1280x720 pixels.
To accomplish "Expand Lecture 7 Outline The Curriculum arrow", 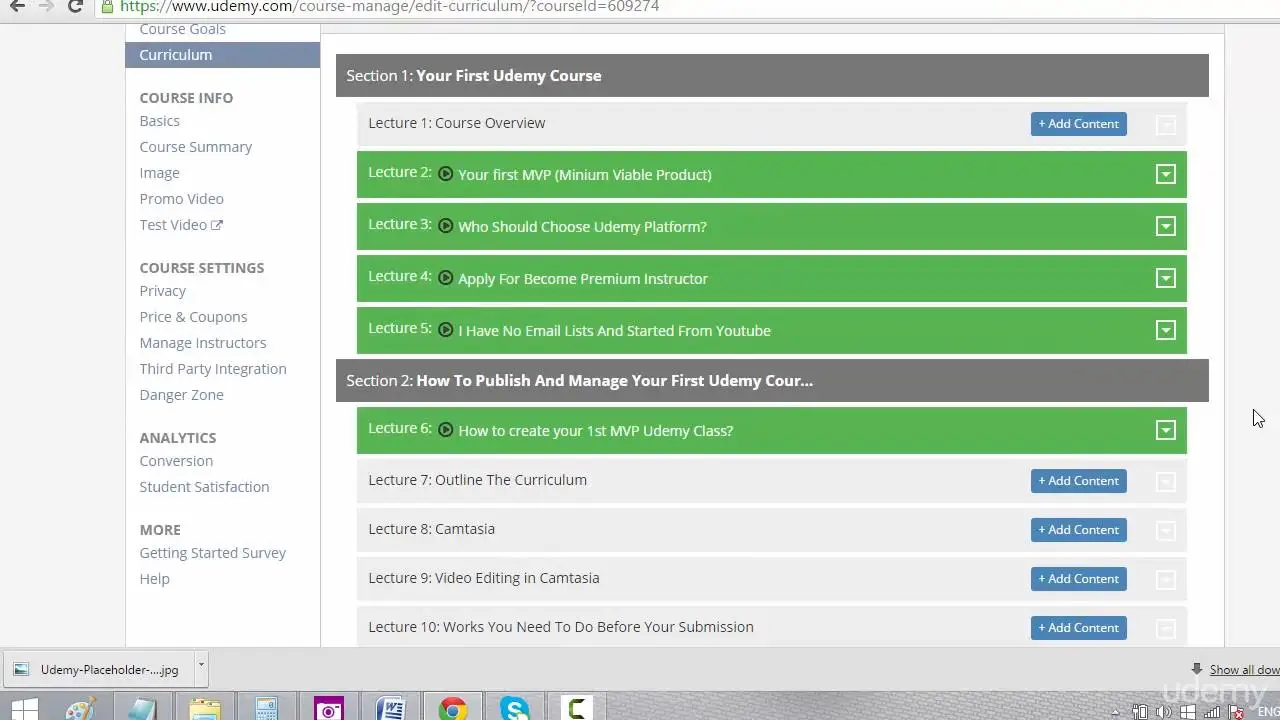I will coord(1165,482).
